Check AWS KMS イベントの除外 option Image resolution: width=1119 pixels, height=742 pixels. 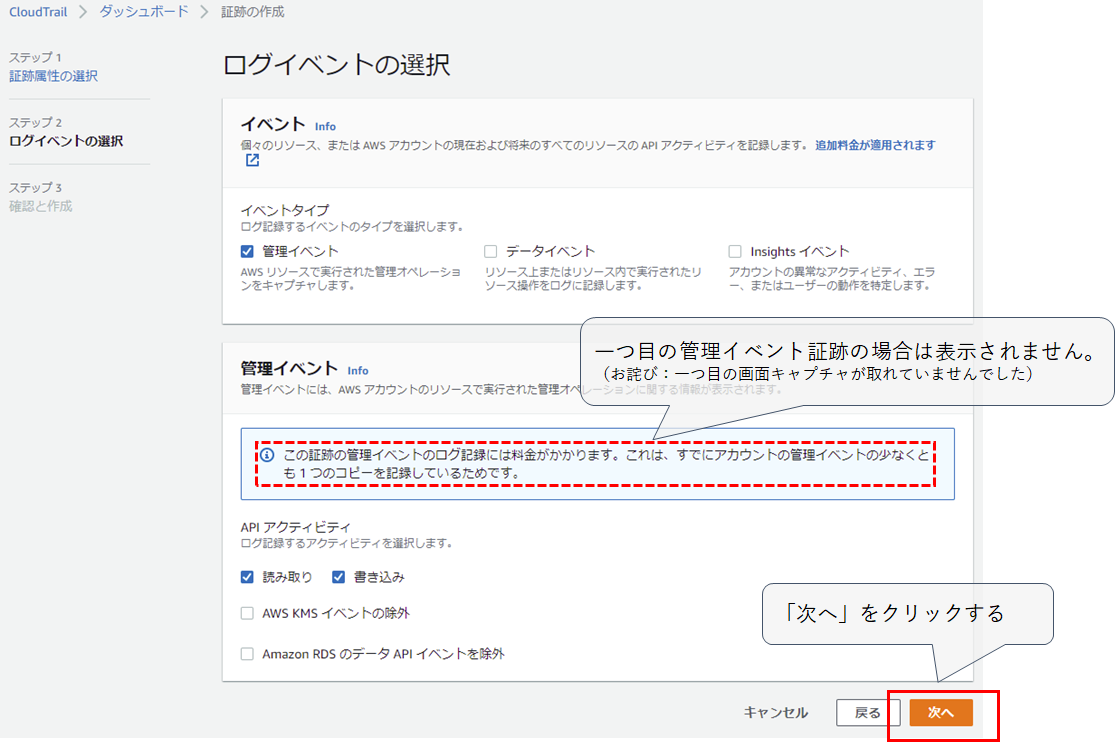click(247, 614)
